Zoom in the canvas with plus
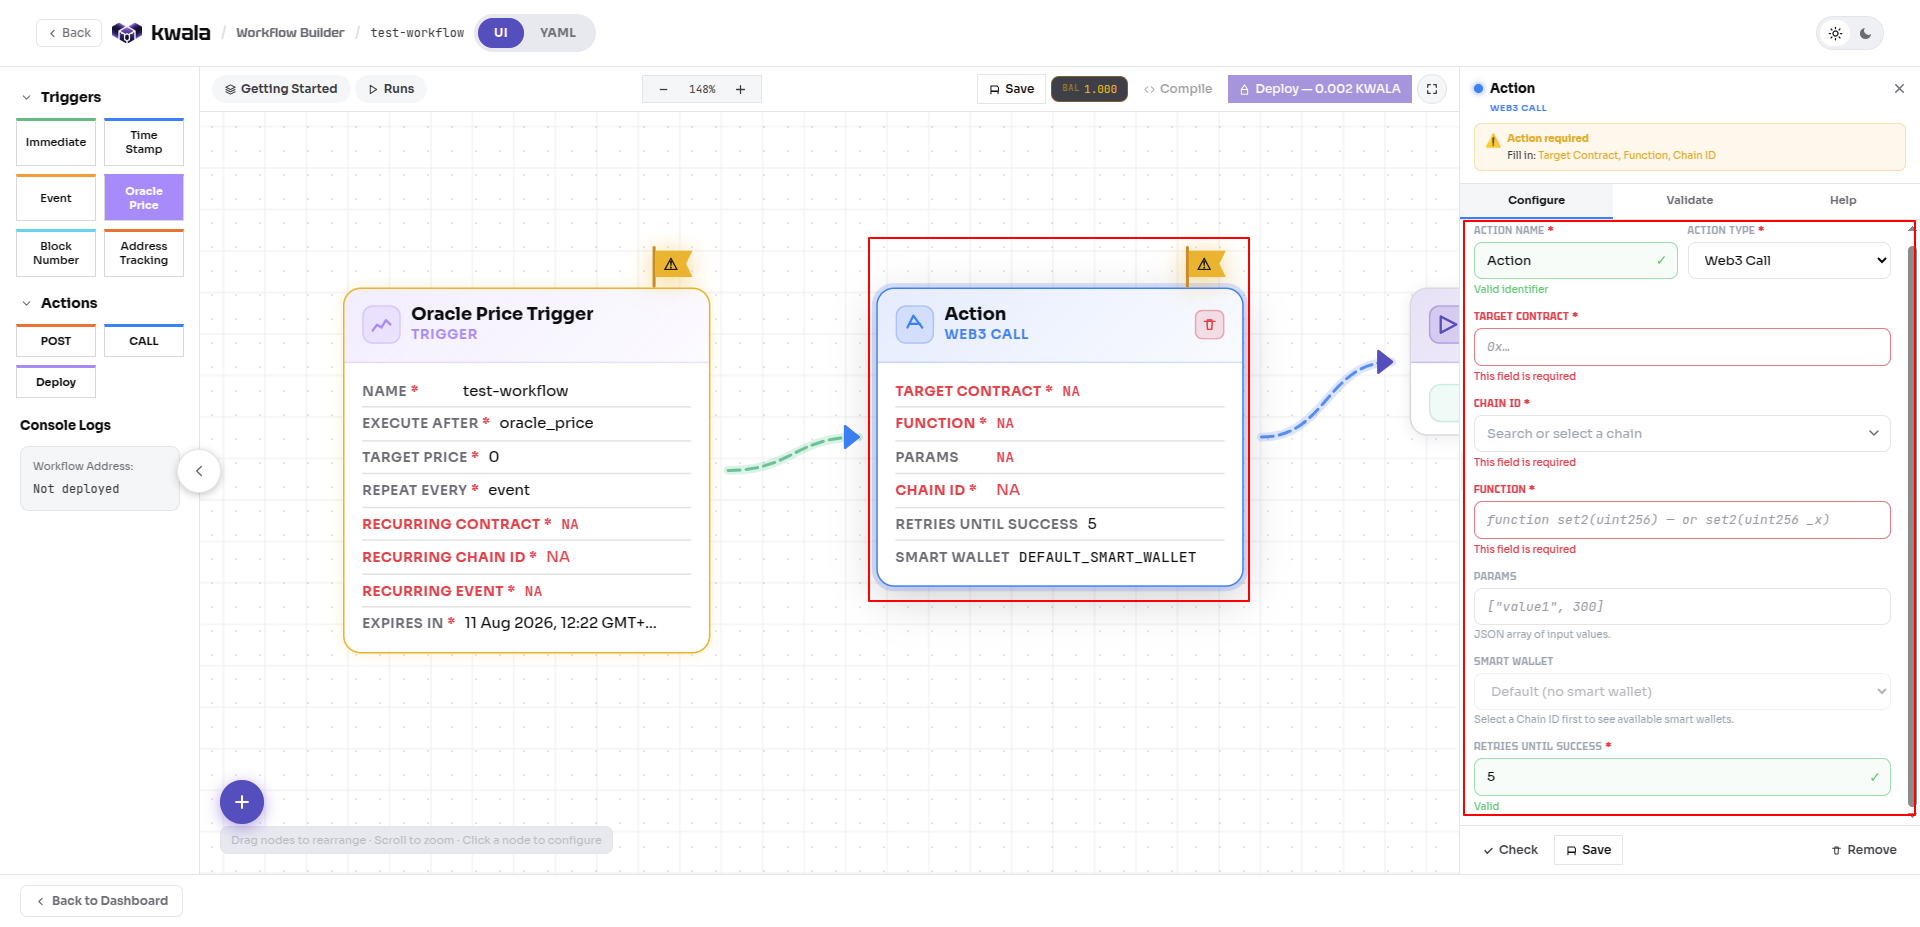This screenshot has width=1920, height=927. click(741, 90)
